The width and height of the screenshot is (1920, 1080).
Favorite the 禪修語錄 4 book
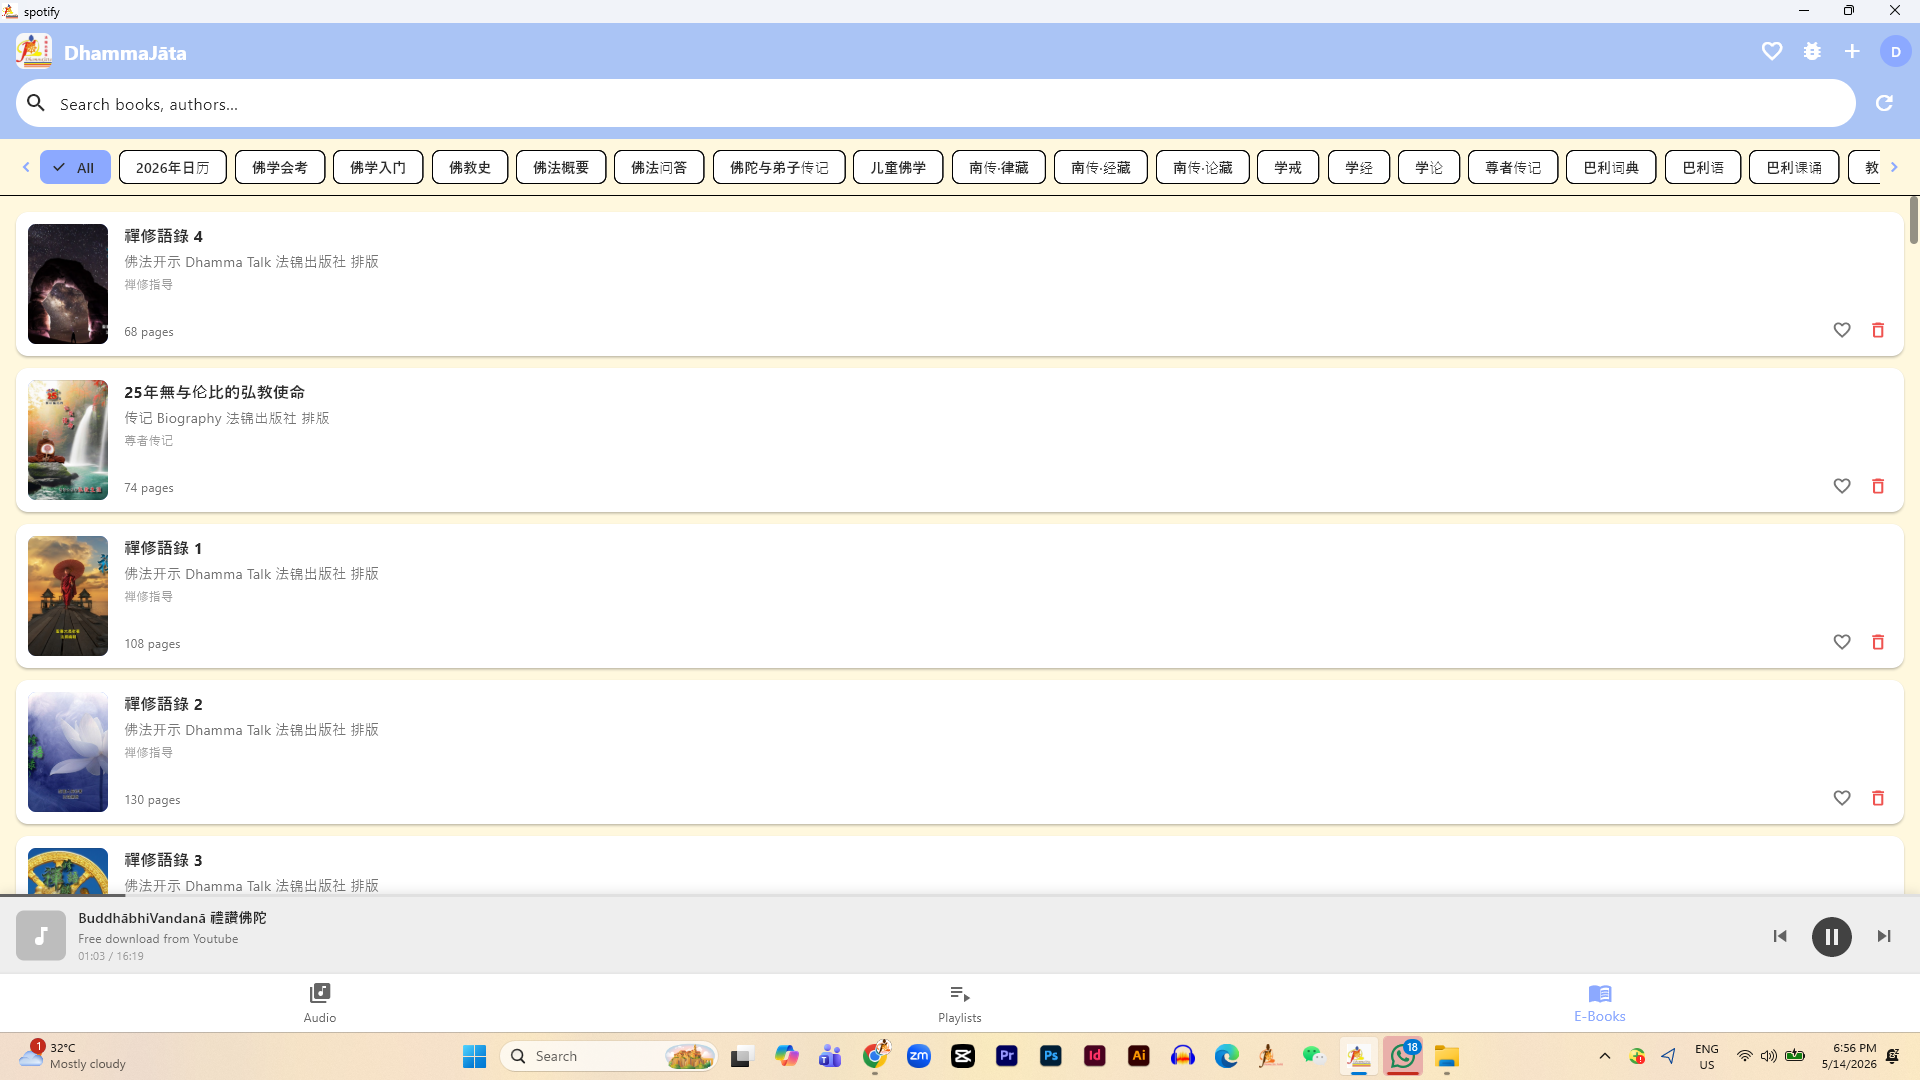1842,330
